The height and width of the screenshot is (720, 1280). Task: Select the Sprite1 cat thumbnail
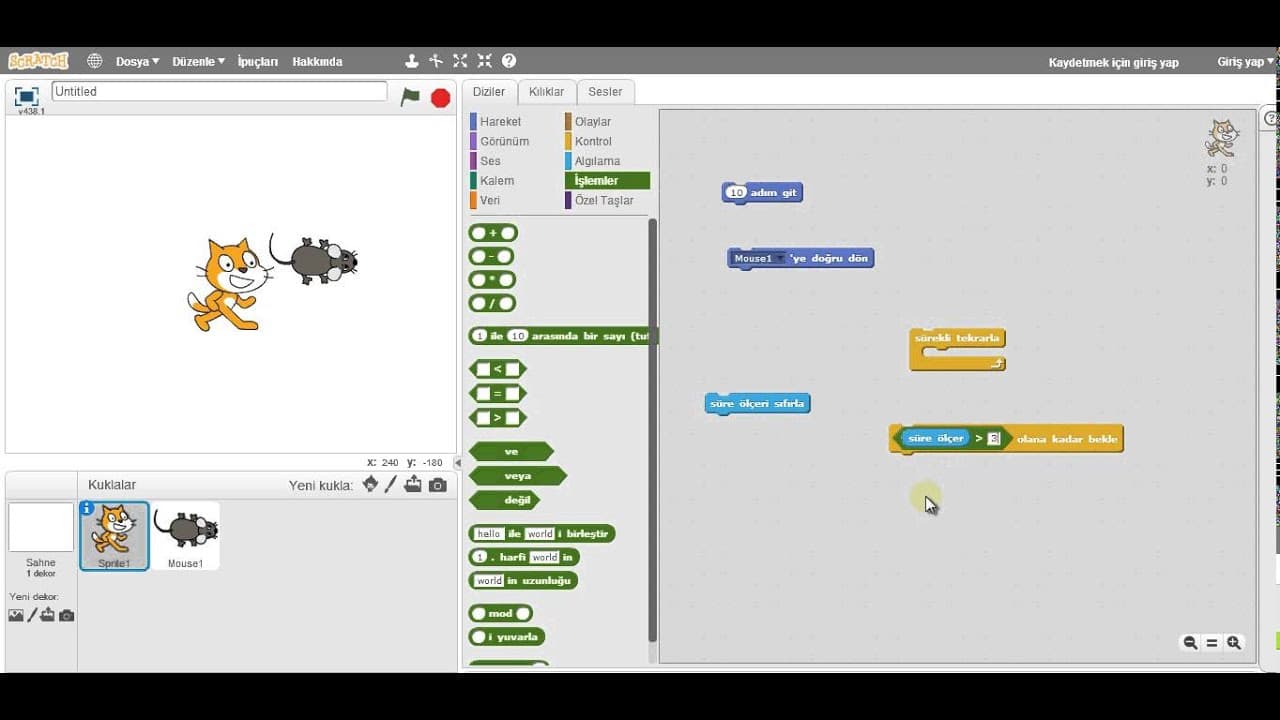(114, 536)
